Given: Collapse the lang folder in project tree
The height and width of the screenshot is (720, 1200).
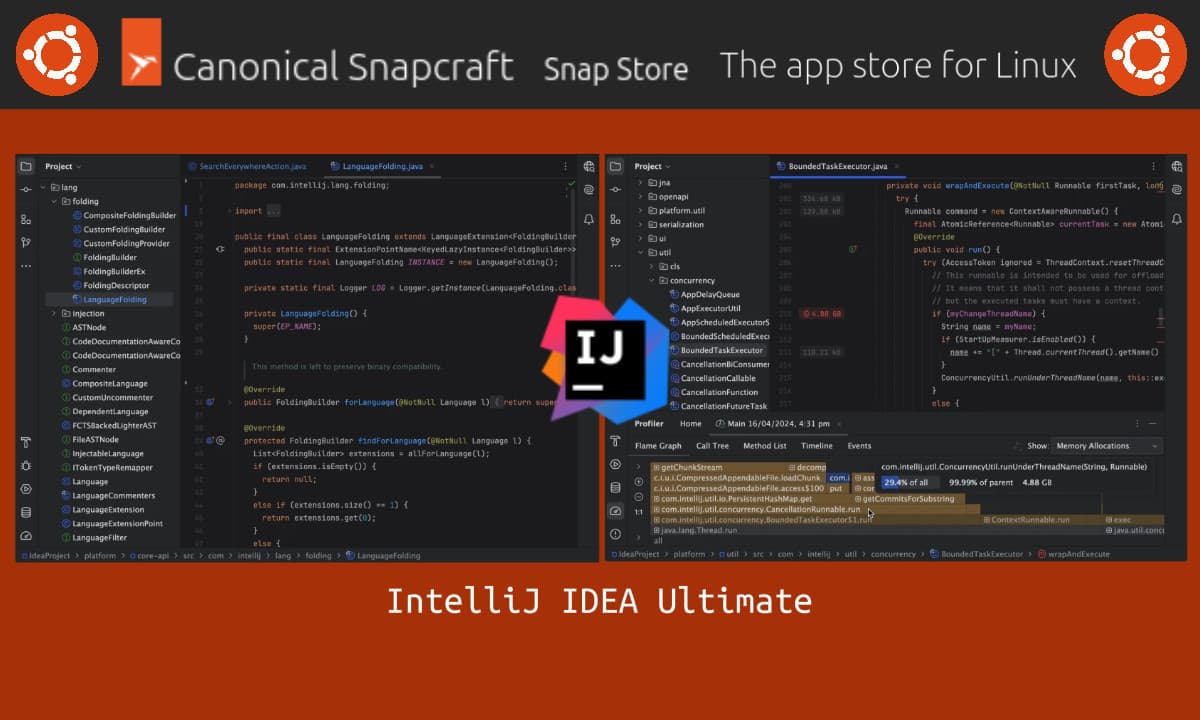Looking at the screenshot, I should tap(42, 187).
